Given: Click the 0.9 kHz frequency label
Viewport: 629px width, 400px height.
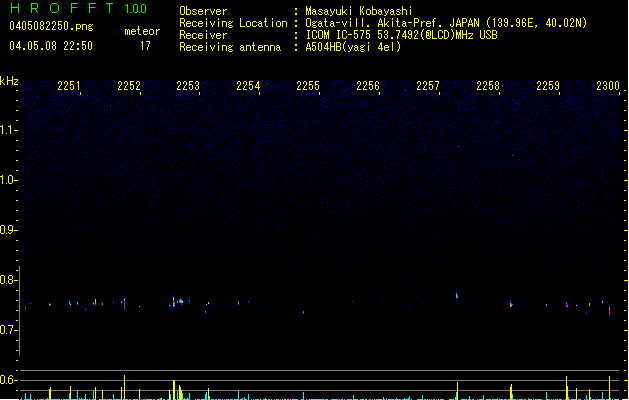Looking at the screenshot, I should click(8, 229).
